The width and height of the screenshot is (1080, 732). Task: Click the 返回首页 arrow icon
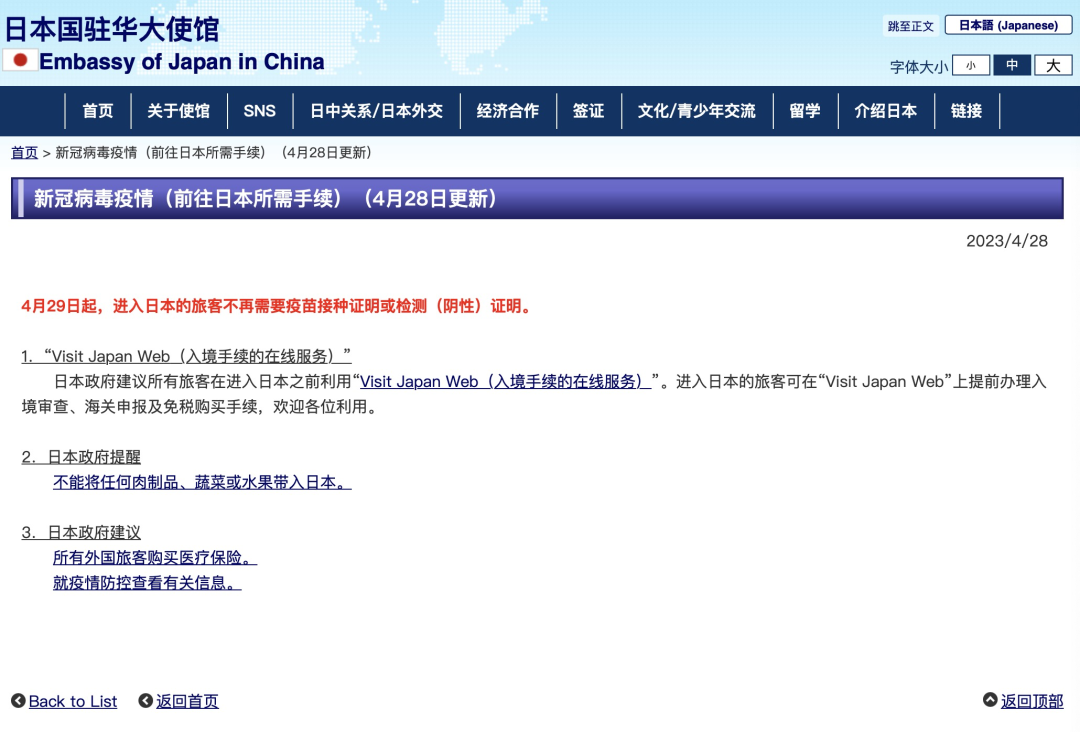coord(146,701)
